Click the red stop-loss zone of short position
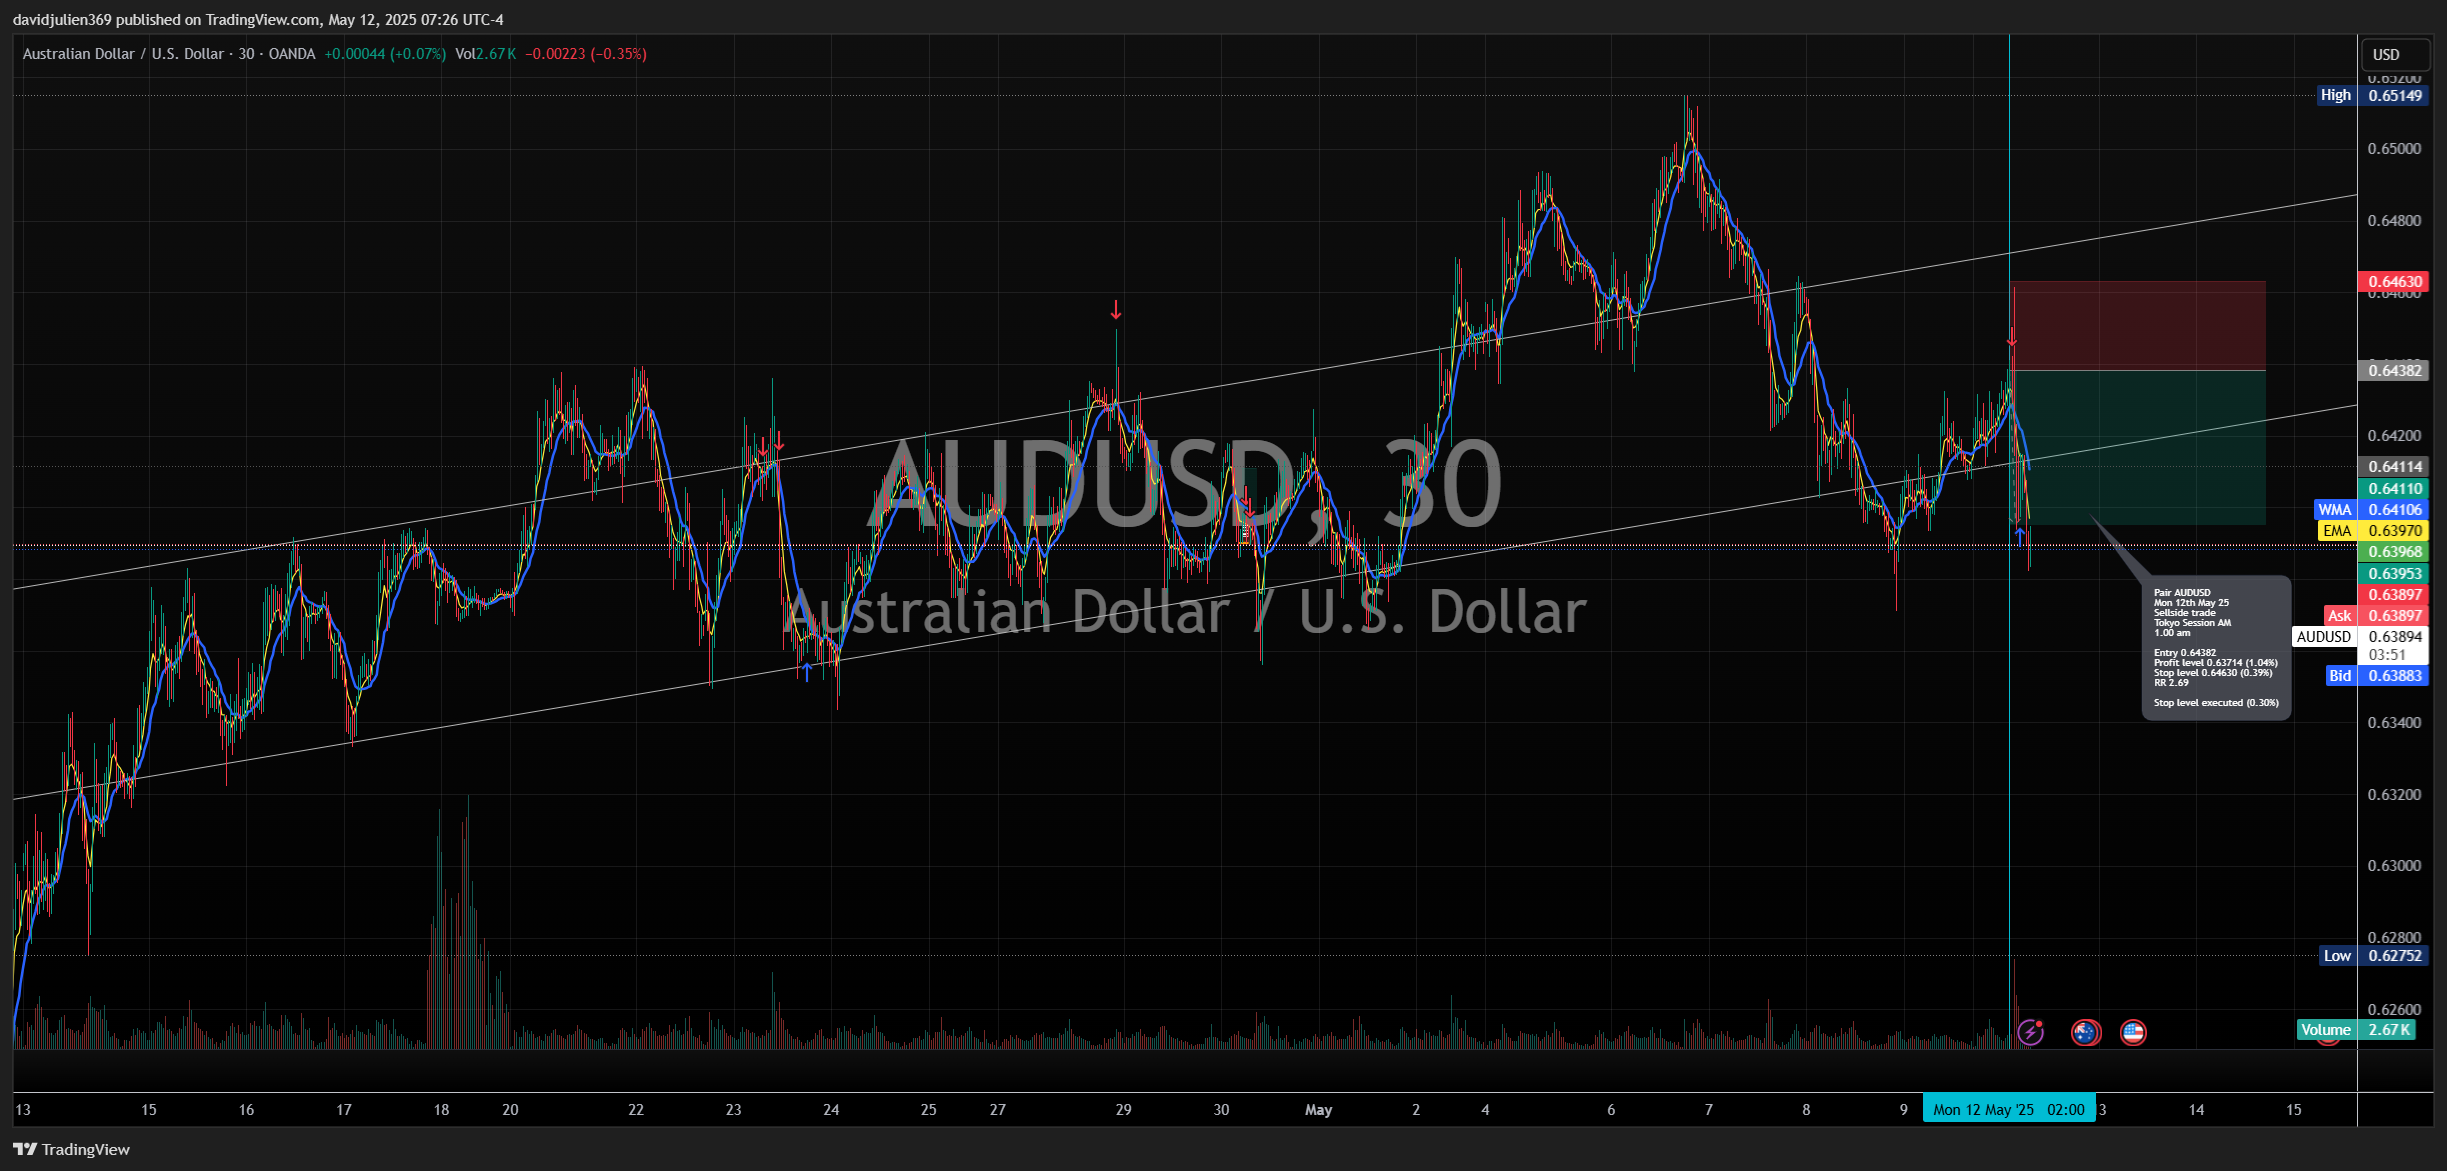 [x=2139, y=325]
